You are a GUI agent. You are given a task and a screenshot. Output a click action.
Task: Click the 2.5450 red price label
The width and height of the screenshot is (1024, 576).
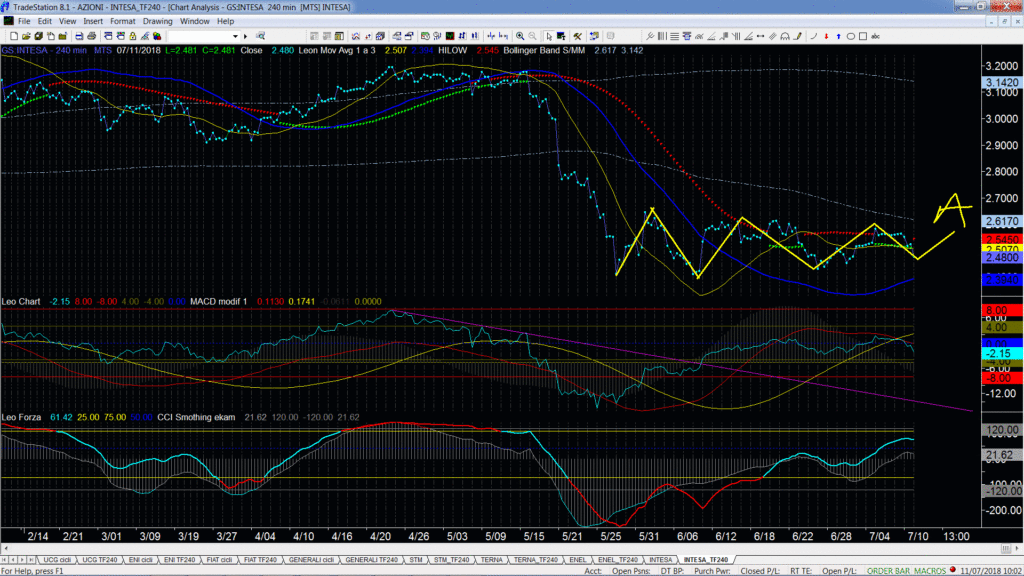pos(1001,240)
